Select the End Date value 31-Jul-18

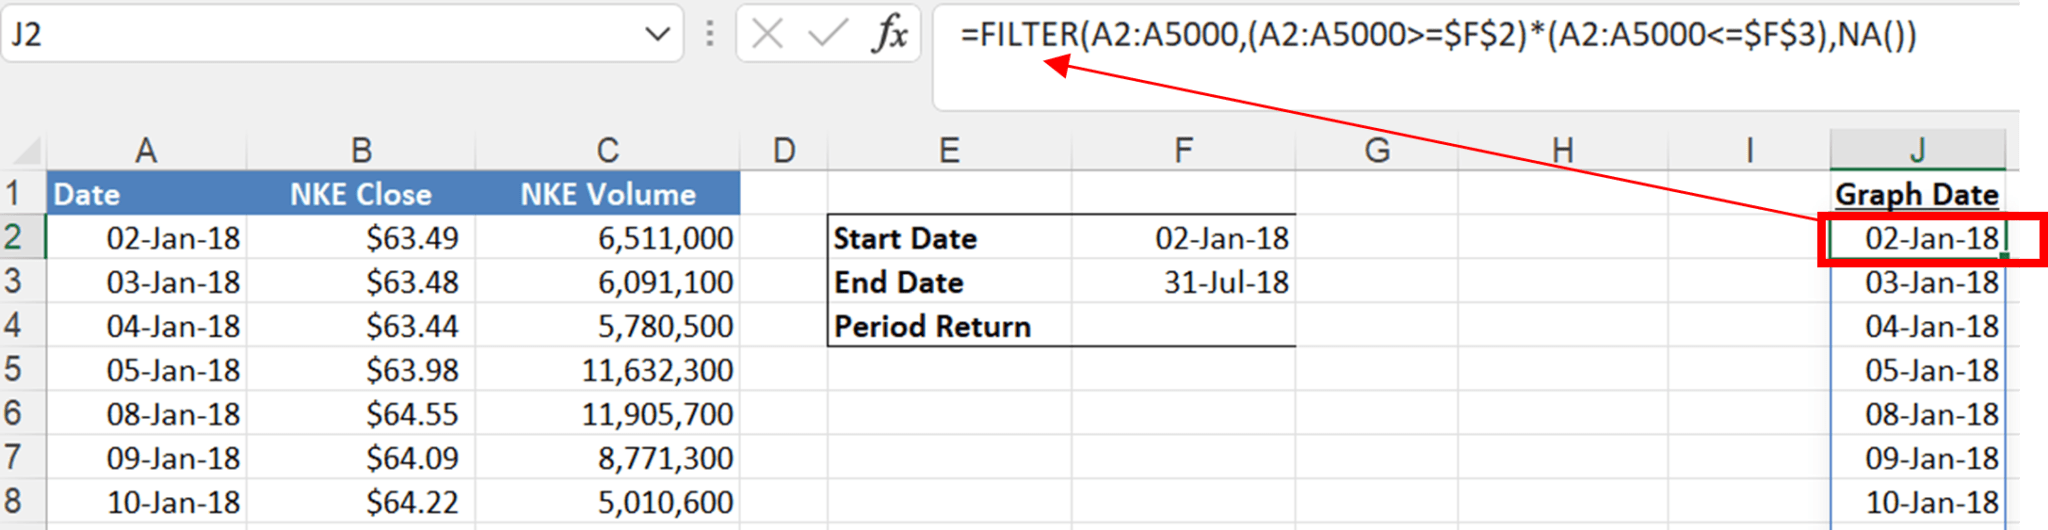(1183, 282)
